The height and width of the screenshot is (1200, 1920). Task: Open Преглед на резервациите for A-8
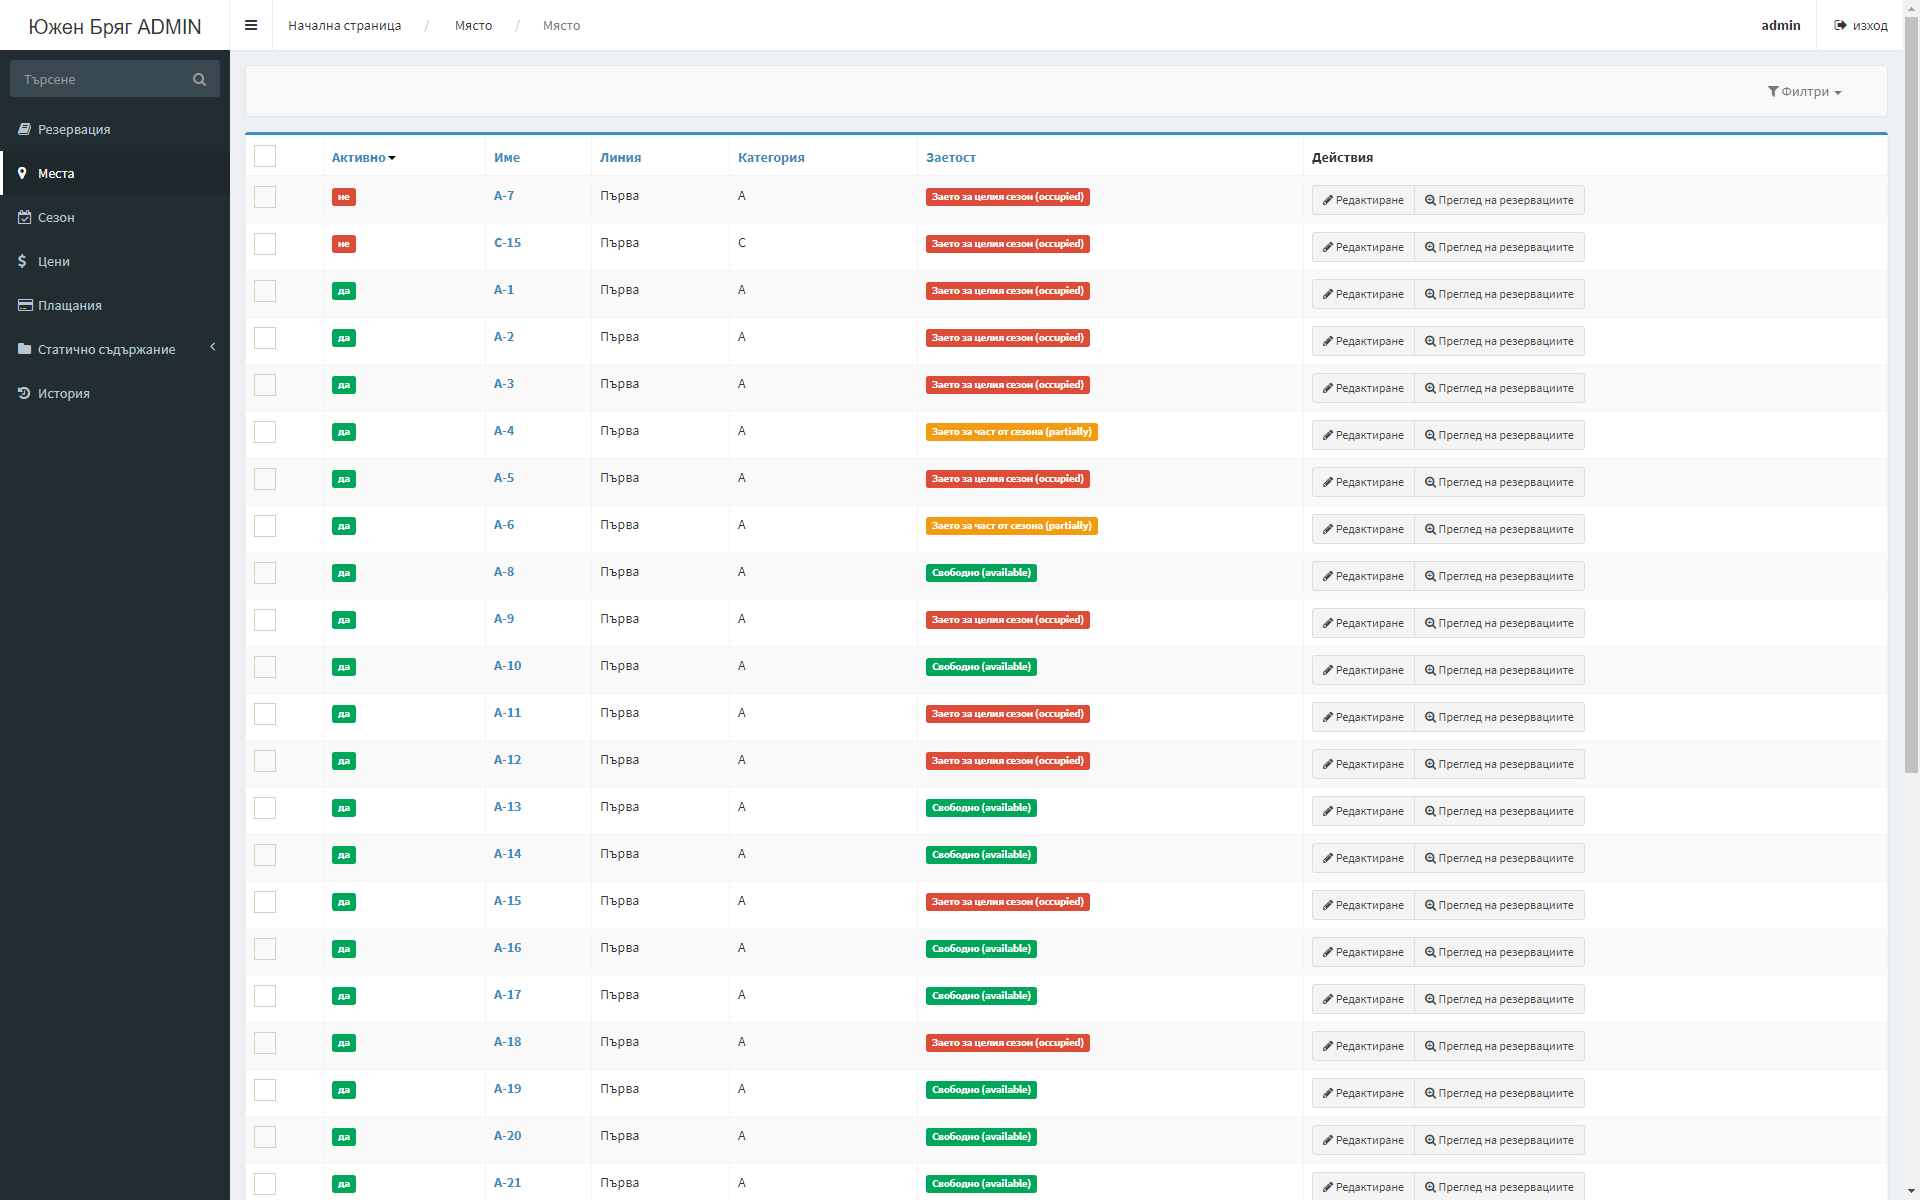(x=1499, y=576)
